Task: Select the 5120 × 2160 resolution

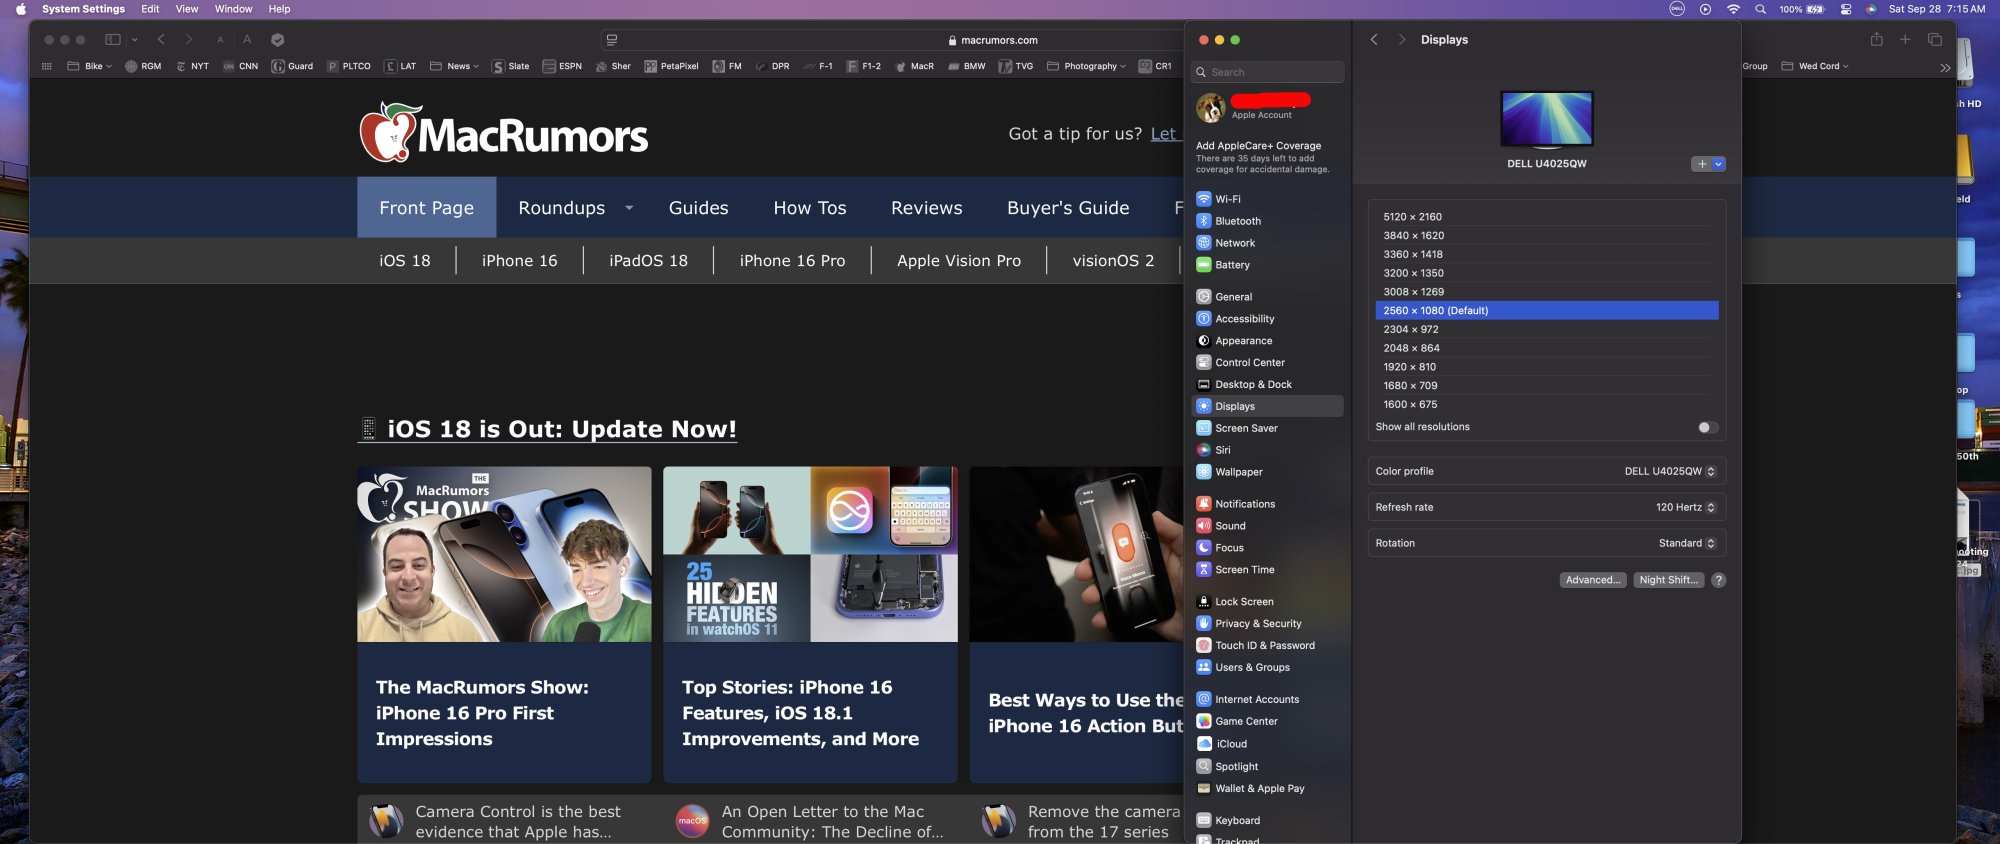Action: coord(1547,217)
